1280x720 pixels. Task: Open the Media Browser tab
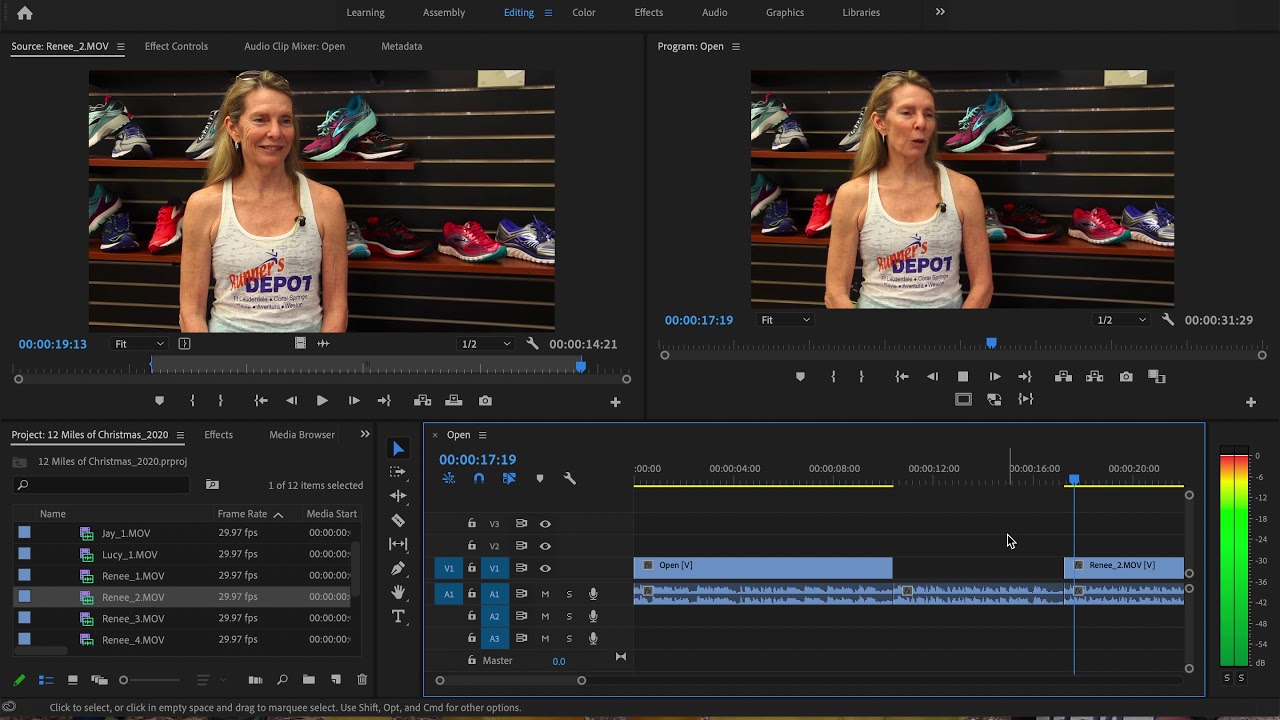[x=302, y=435]
